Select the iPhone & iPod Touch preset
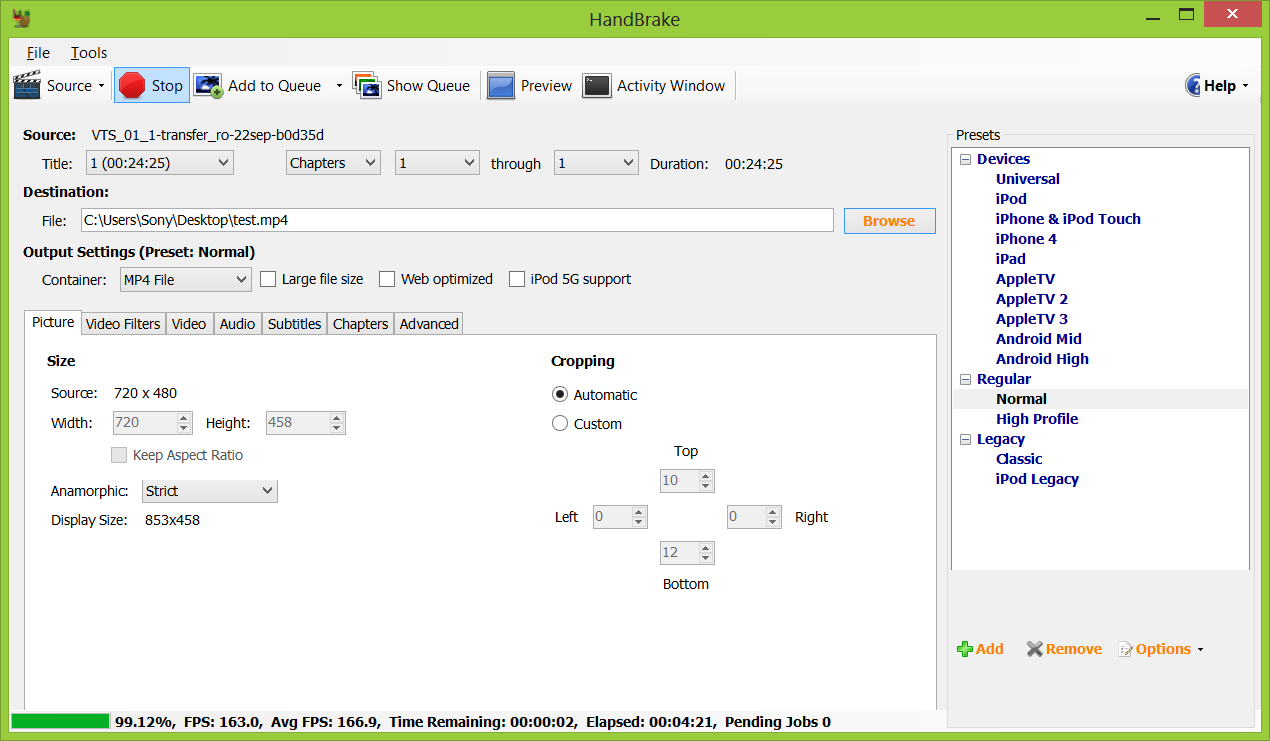The width and height of the screenshot is (1270, 741). (x=1068, y=219)
